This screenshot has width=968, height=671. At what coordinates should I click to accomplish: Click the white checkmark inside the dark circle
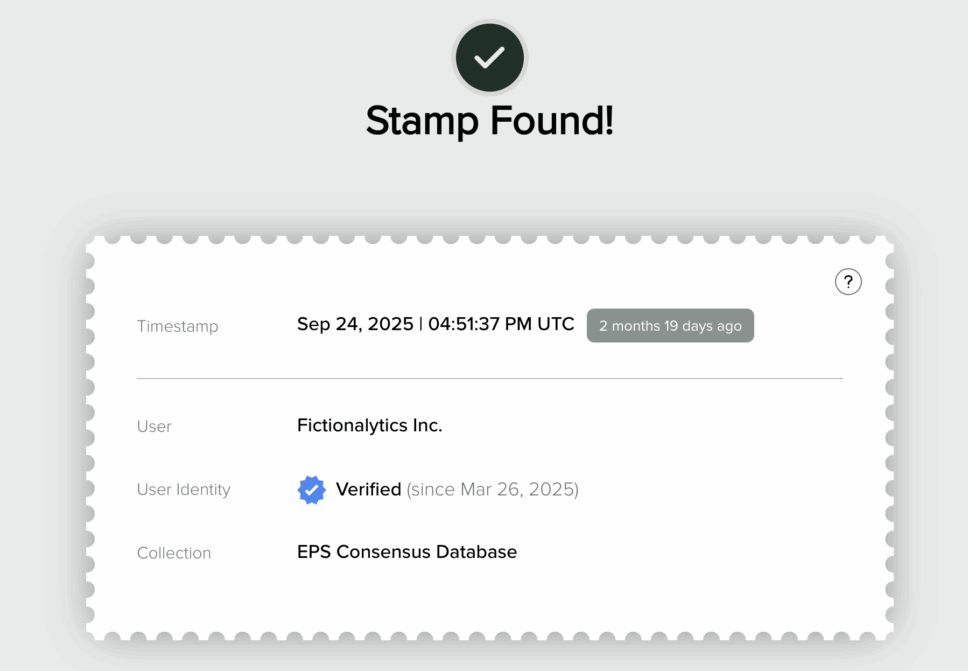click(x=489, y=58)
